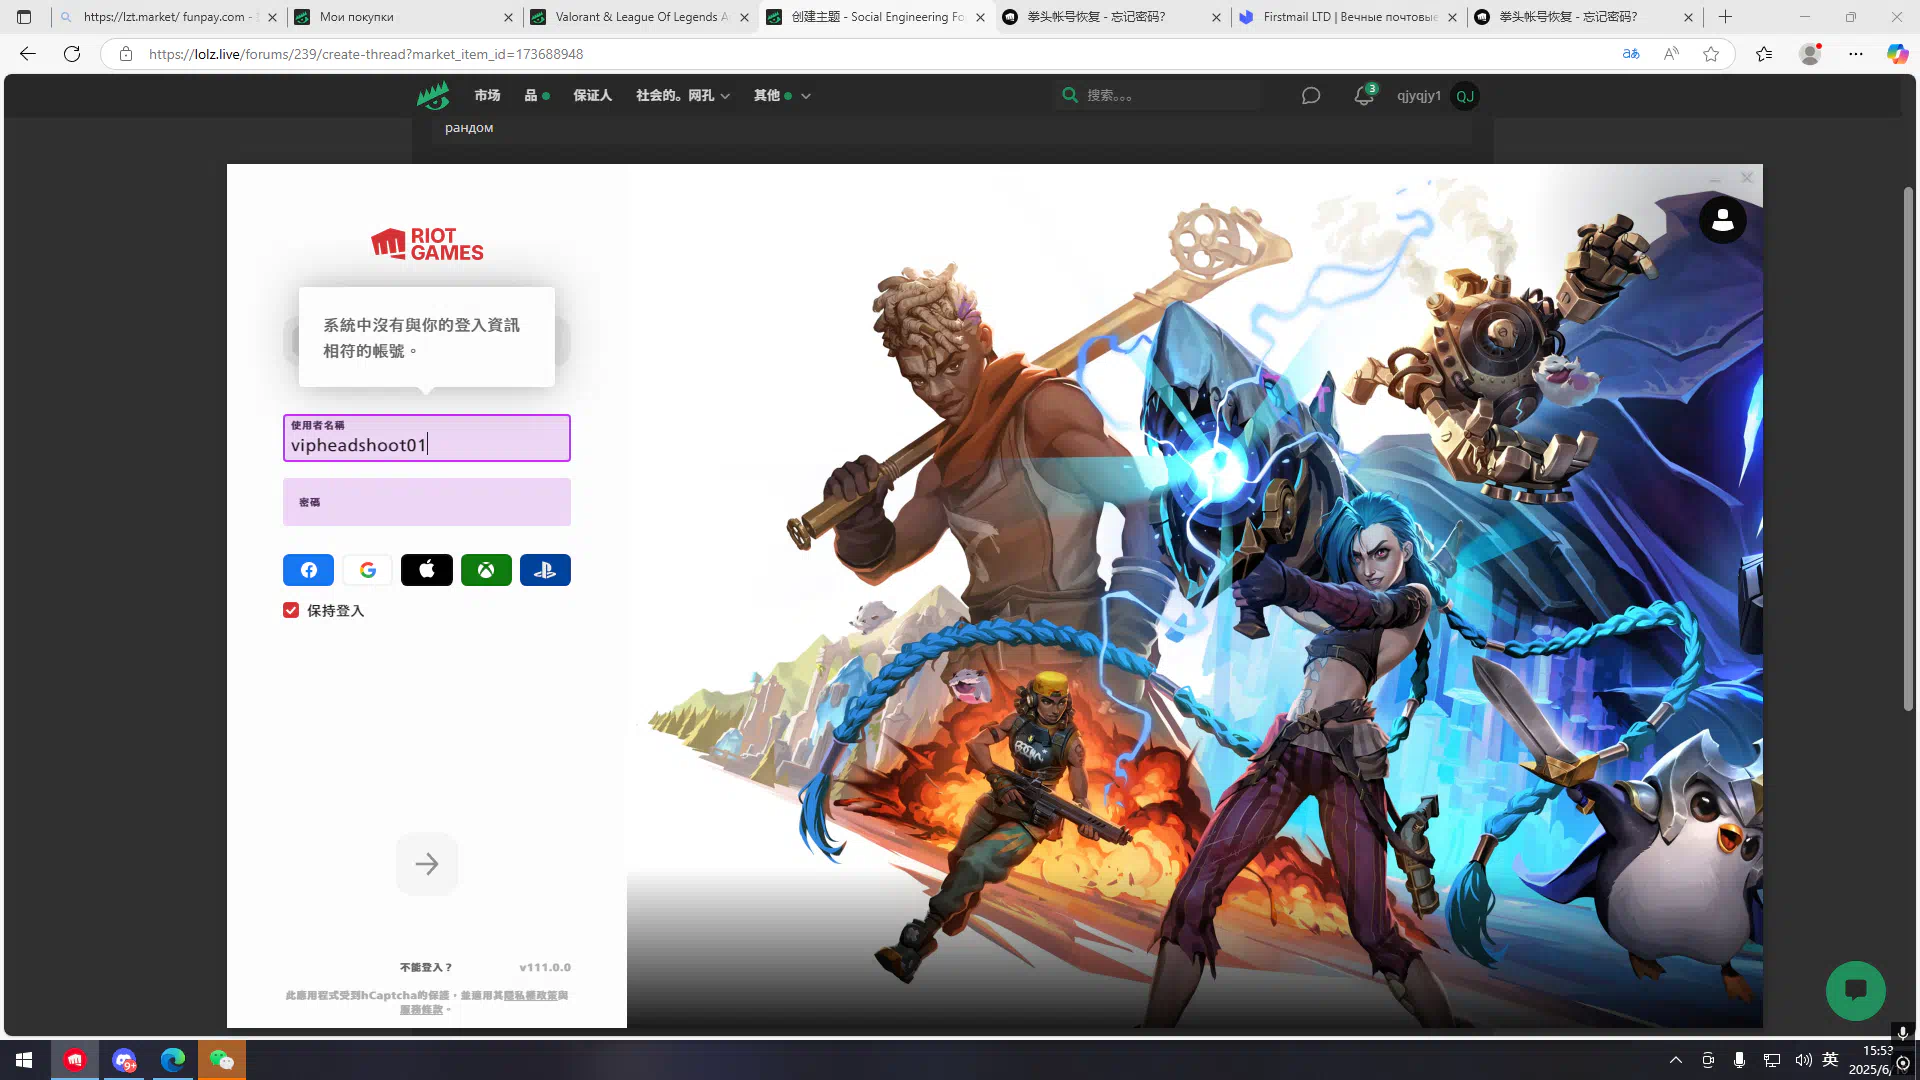Focus the username field containing vipheadshoot01
This screenshot has height=1080, width=1920.
tap(427, 438)
